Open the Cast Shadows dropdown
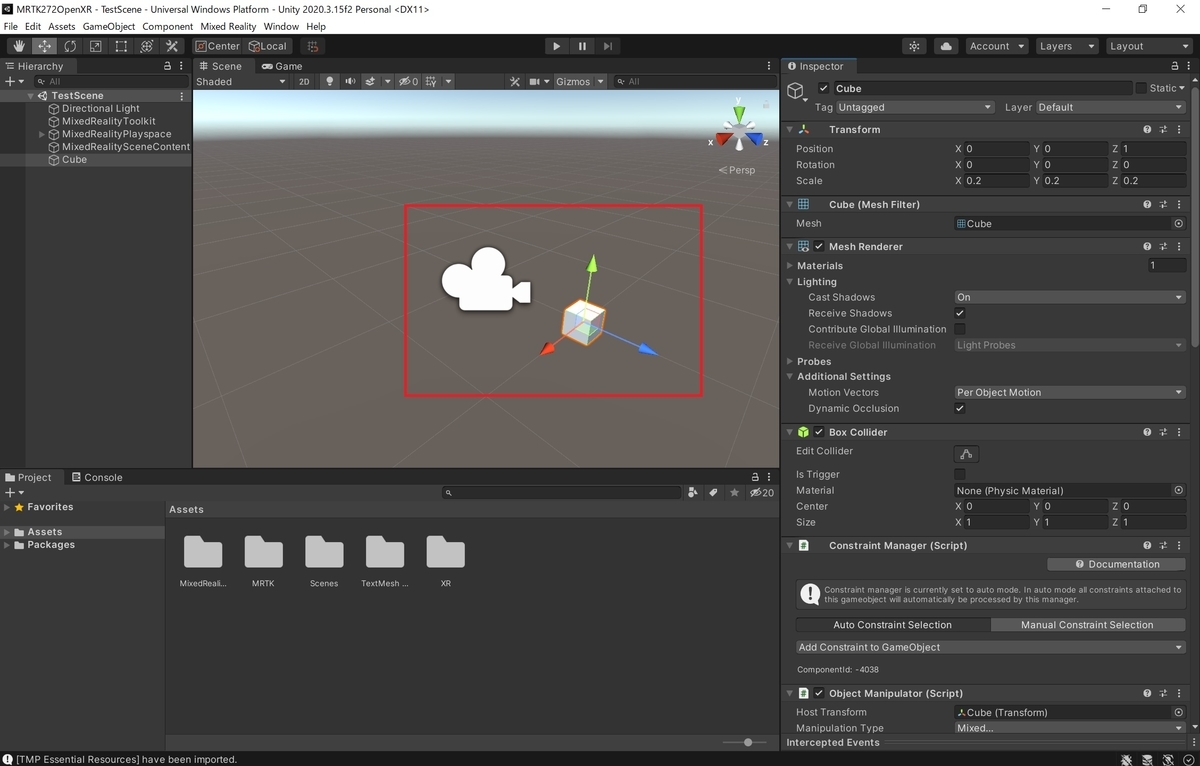The height and width of the screenshot is (766, 1200). tap(1070, 297)
